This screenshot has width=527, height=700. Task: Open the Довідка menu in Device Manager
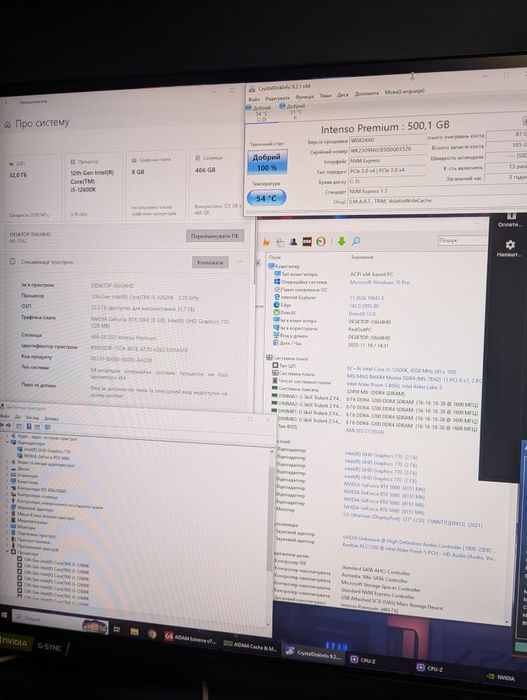tap(51, 419)
